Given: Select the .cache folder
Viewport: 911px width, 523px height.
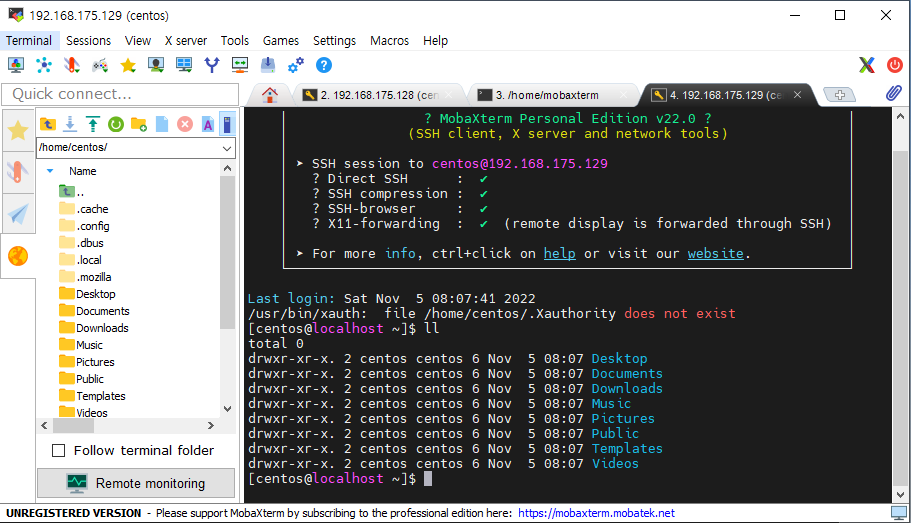Looking at the screenshot, I should 84,209.
